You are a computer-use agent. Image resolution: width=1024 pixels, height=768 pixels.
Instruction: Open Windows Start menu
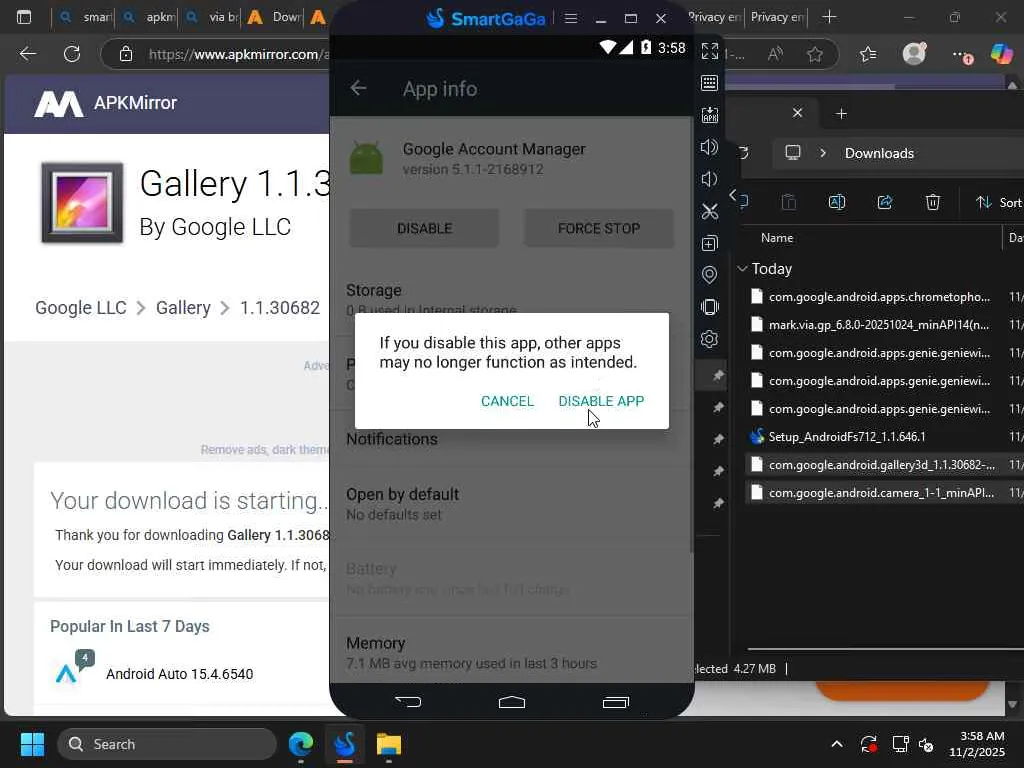tap(33, 744)
